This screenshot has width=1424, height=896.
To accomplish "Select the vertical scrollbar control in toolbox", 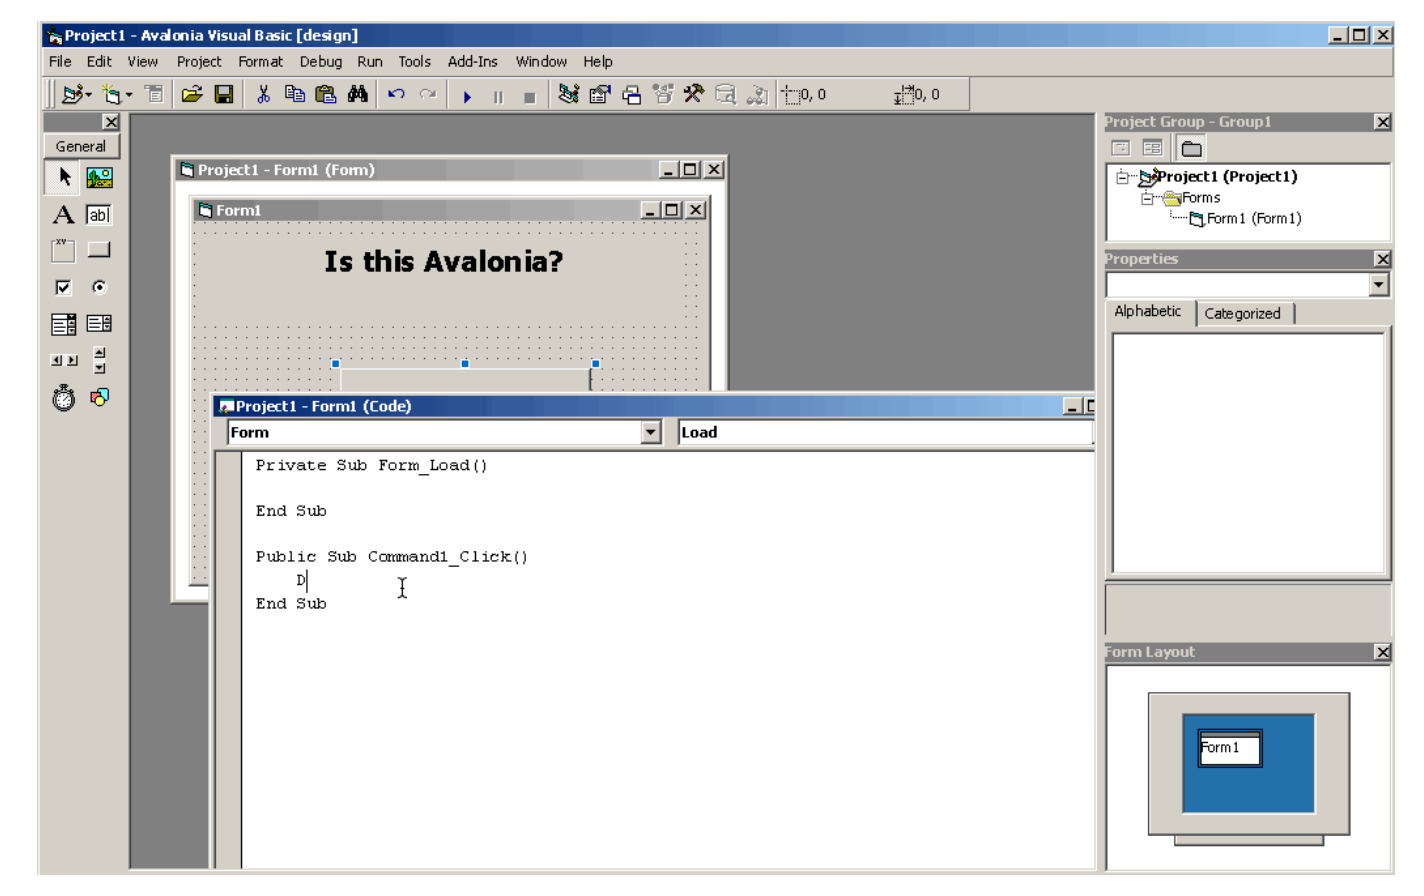I will (x=99, y=360).
